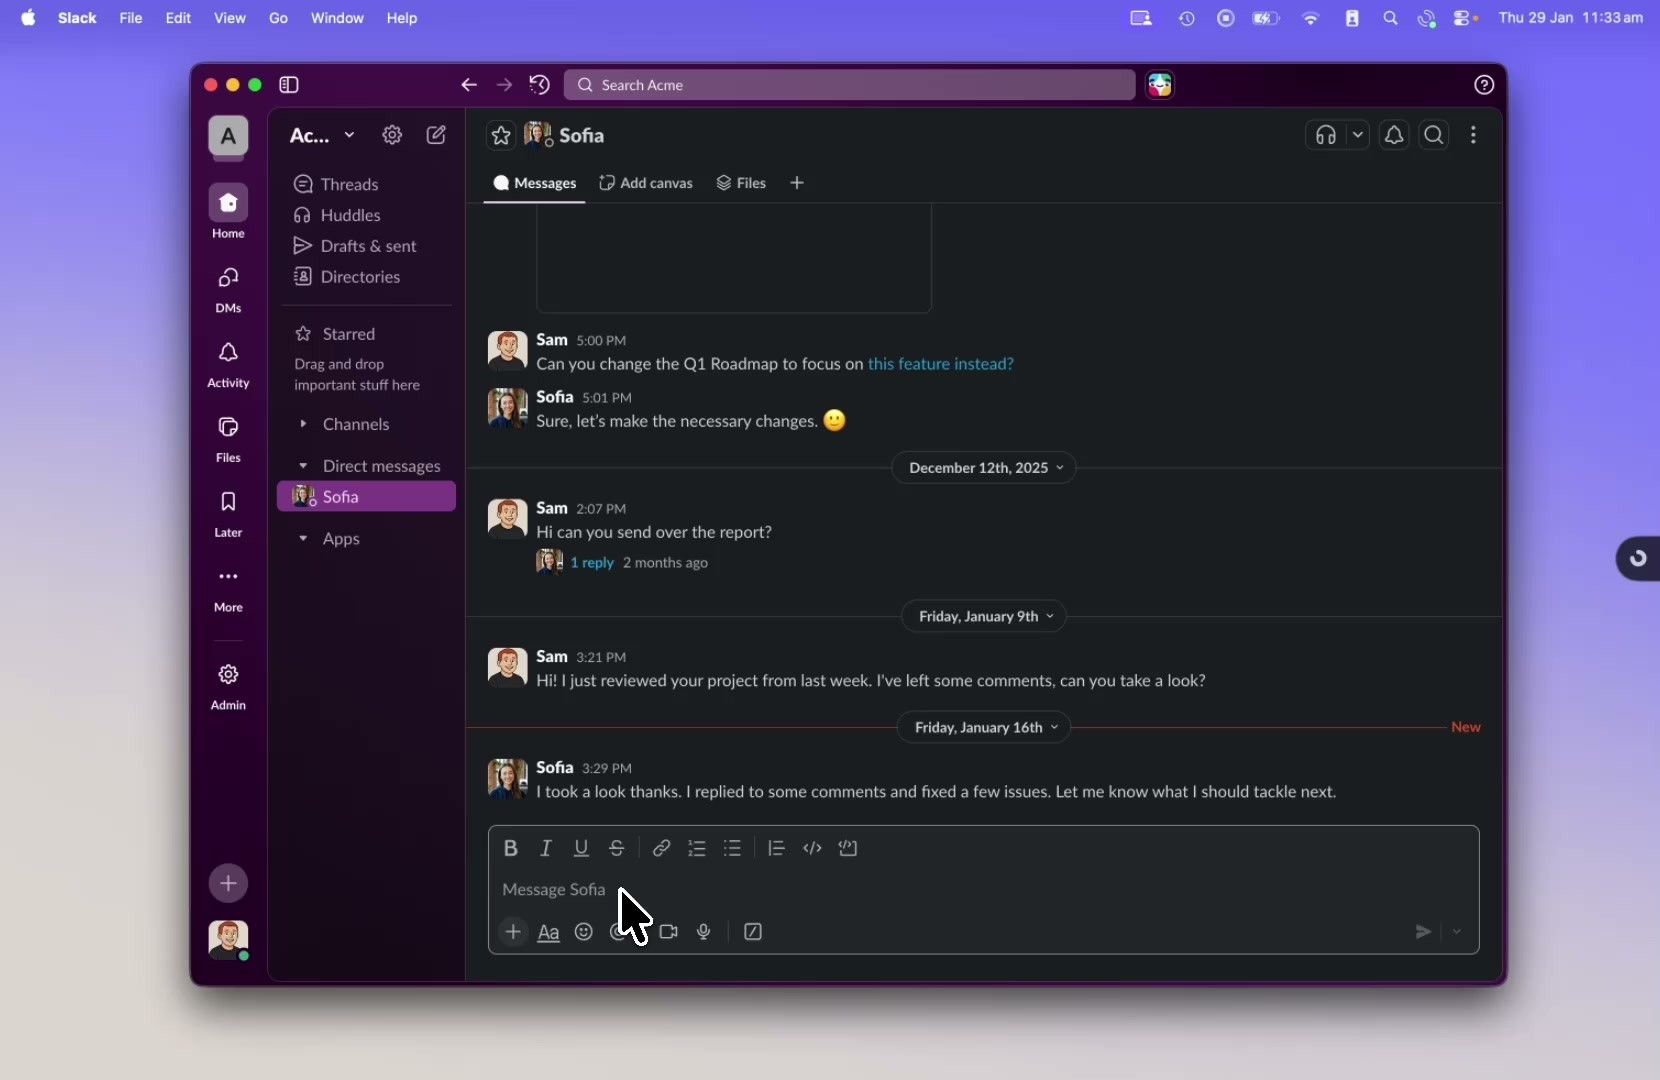Start a huddle with Sofia
This screenshot has height=1080, width=1660.
tap(1326, 135)
